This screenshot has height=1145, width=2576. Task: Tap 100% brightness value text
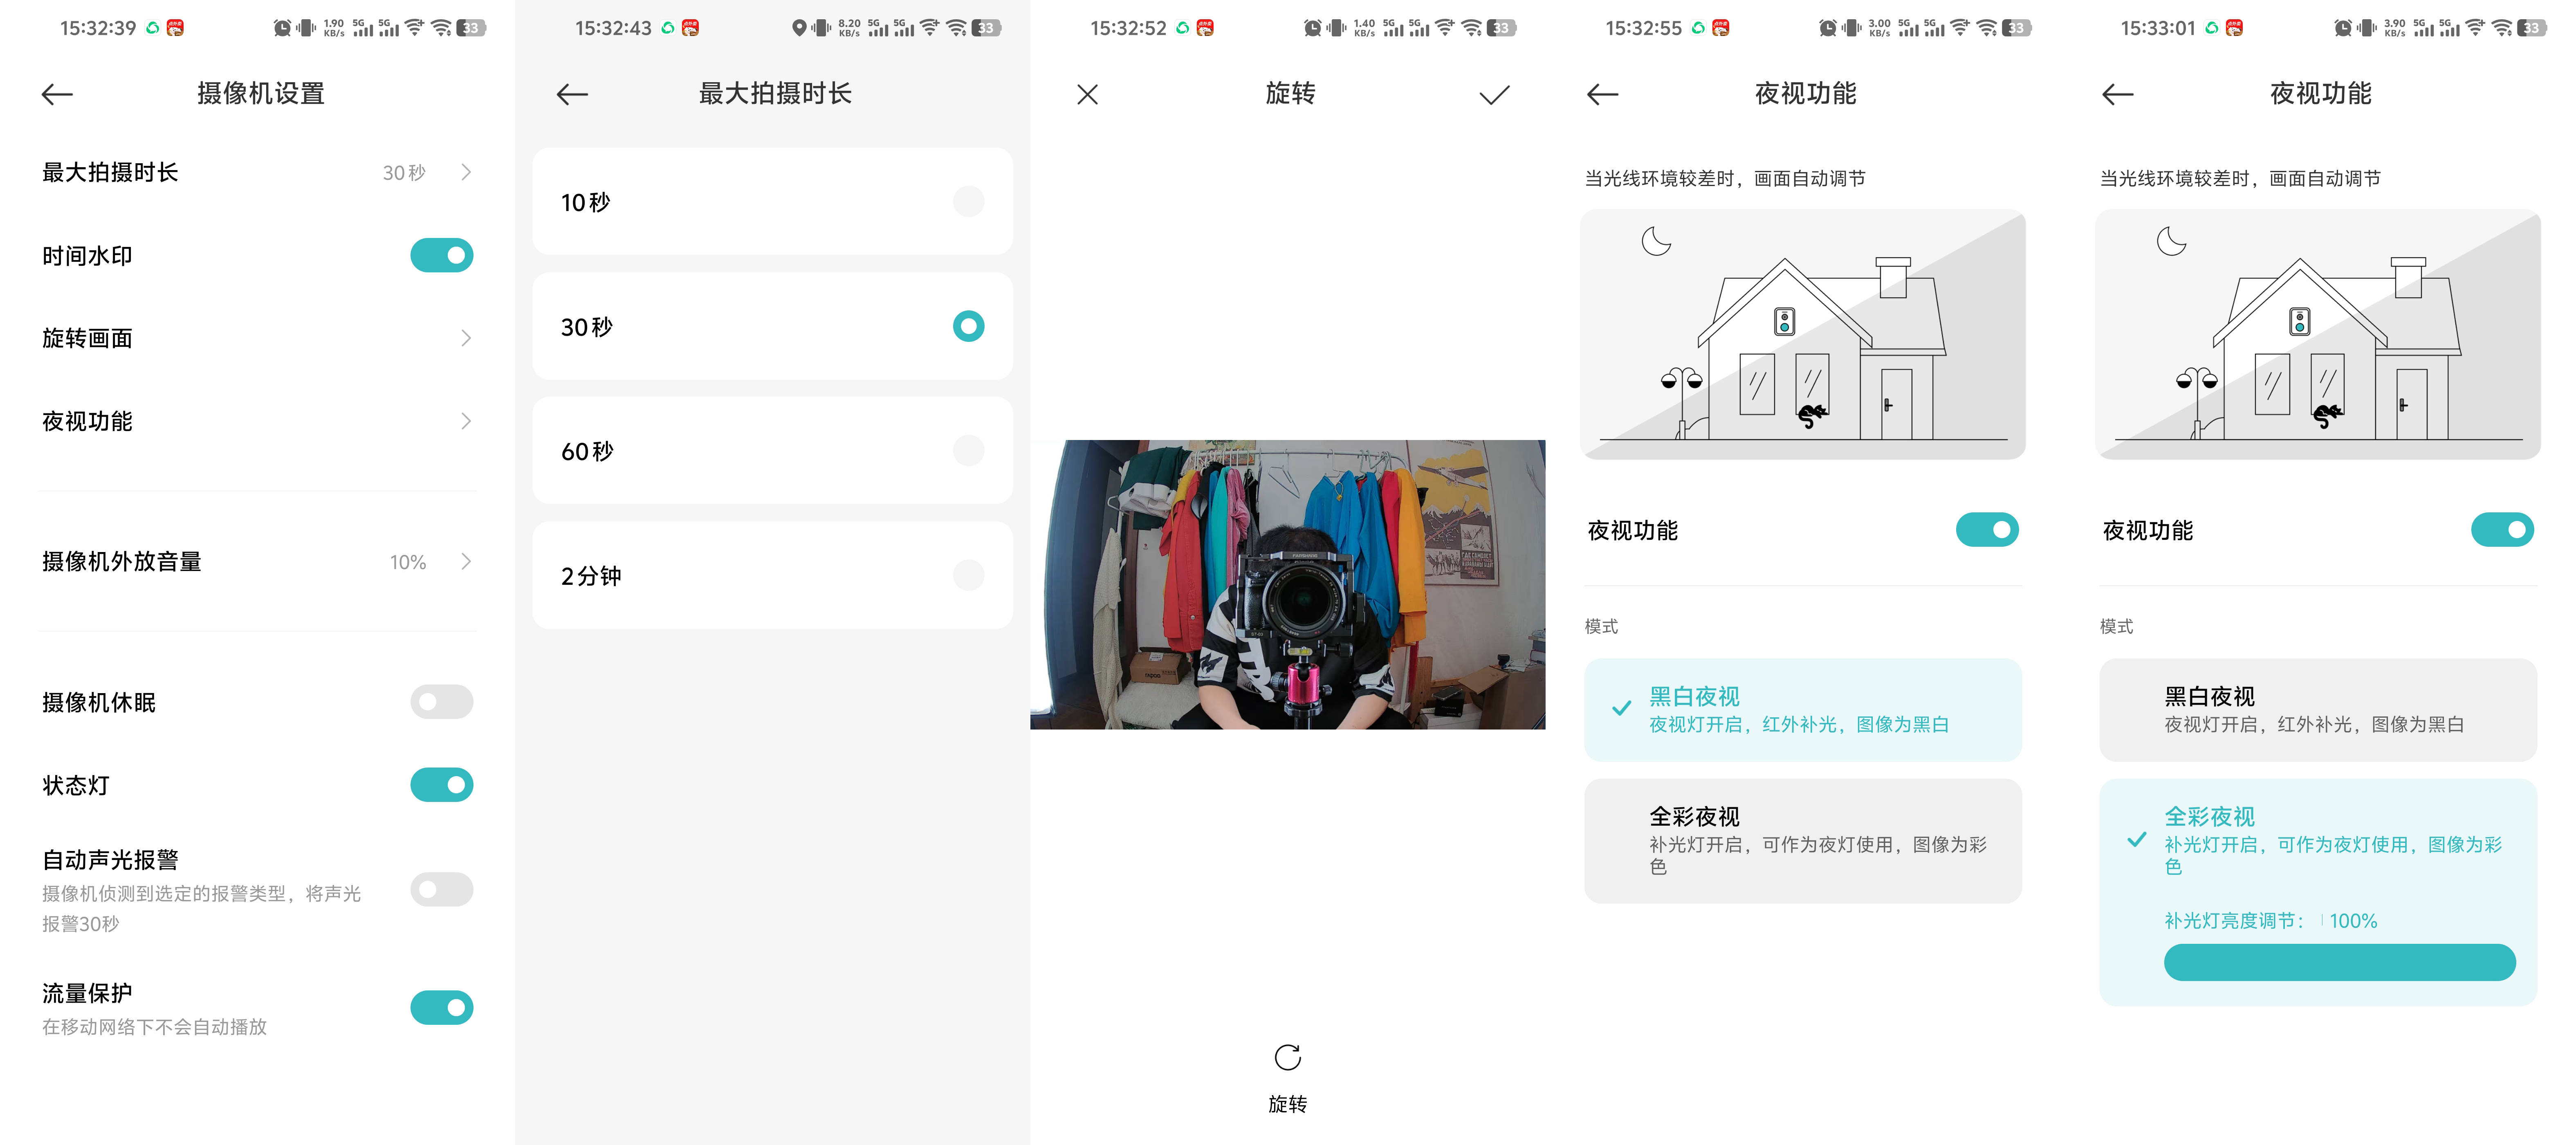2353,921
